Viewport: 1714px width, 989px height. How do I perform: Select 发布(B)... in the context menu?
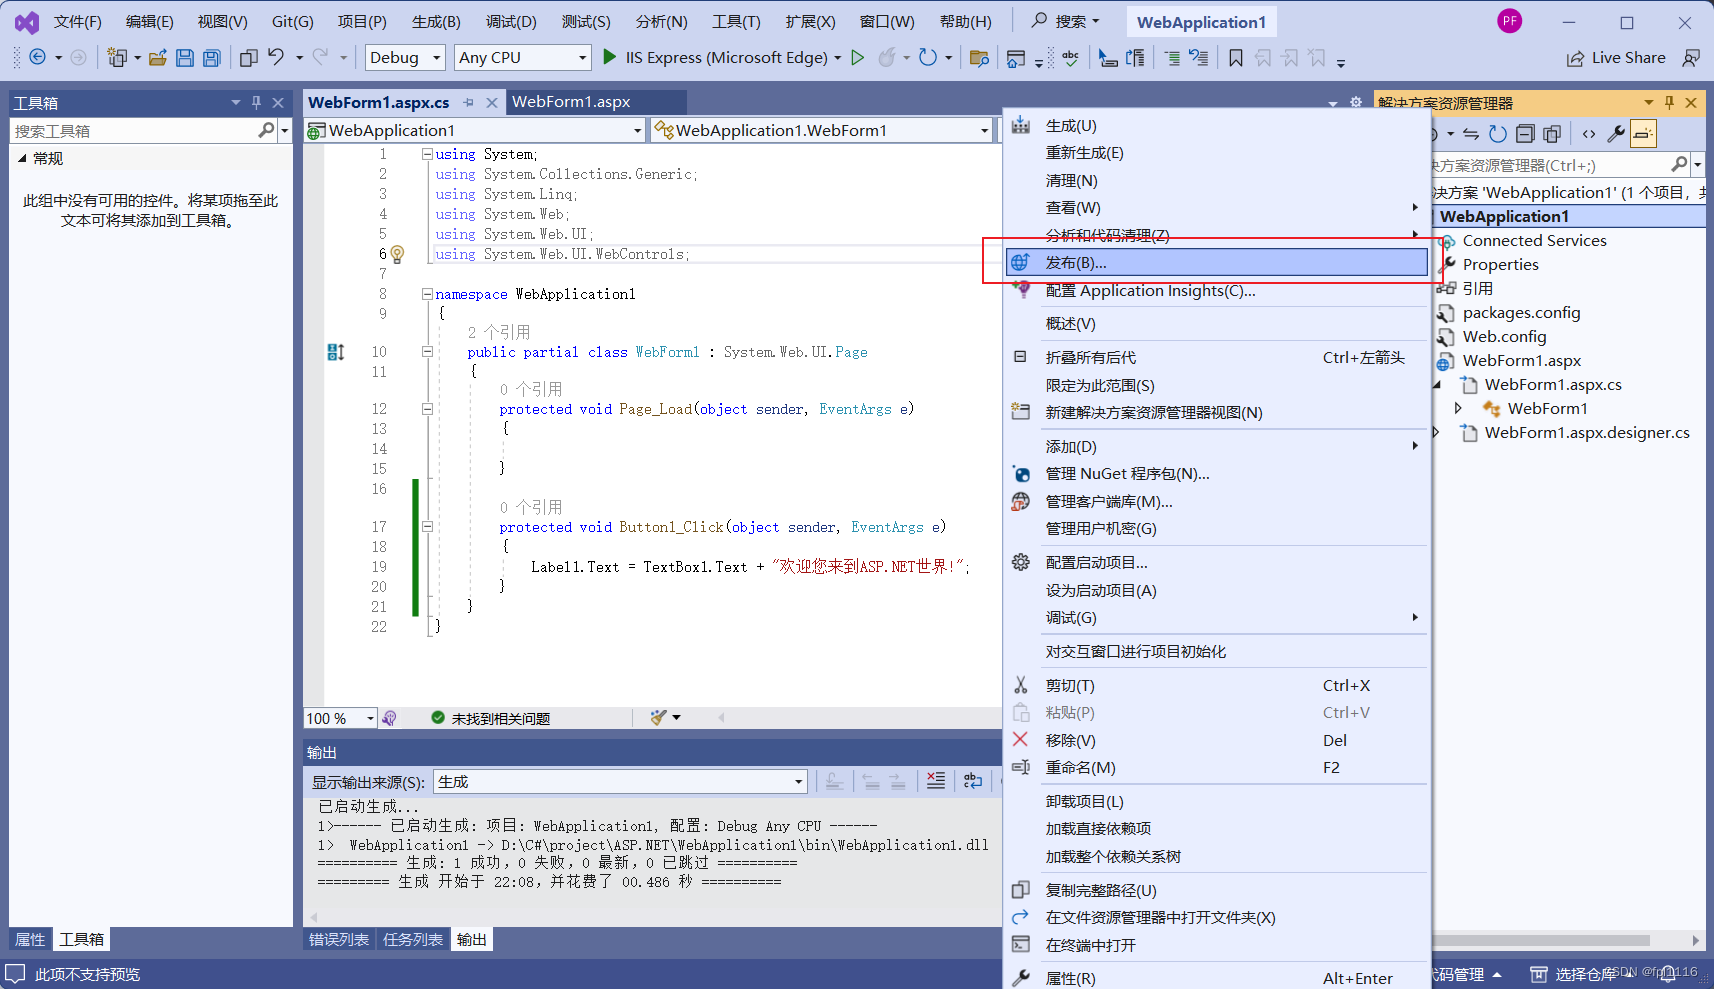pyautogui.click(x=1217, y=262)
